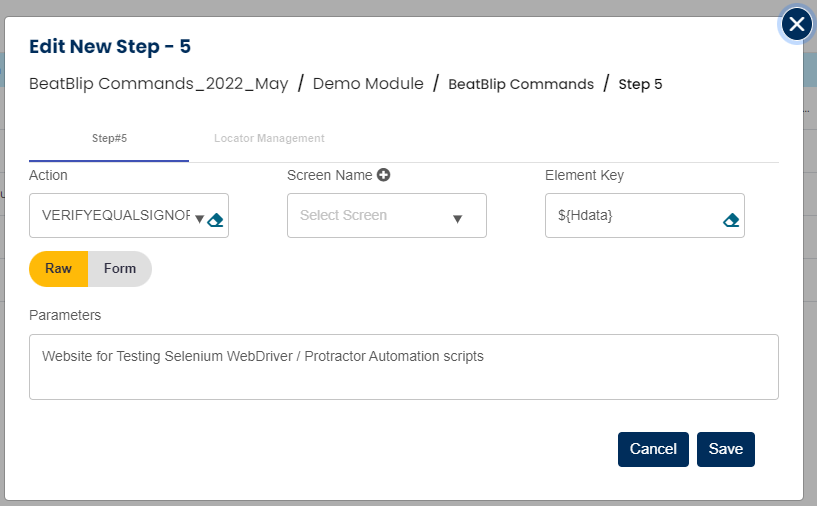Switch to the Locator Management tab
817x506 pixels.
[269, 138]
